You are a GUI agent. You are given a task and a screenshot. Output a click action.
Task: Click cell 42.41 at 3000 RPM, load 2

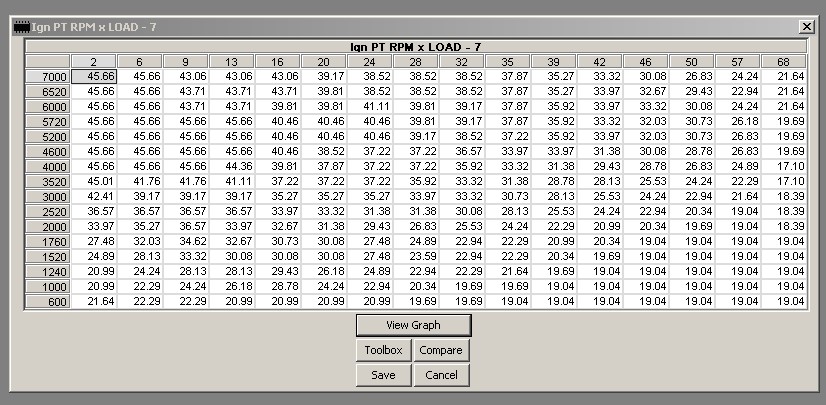coord(93,196)
